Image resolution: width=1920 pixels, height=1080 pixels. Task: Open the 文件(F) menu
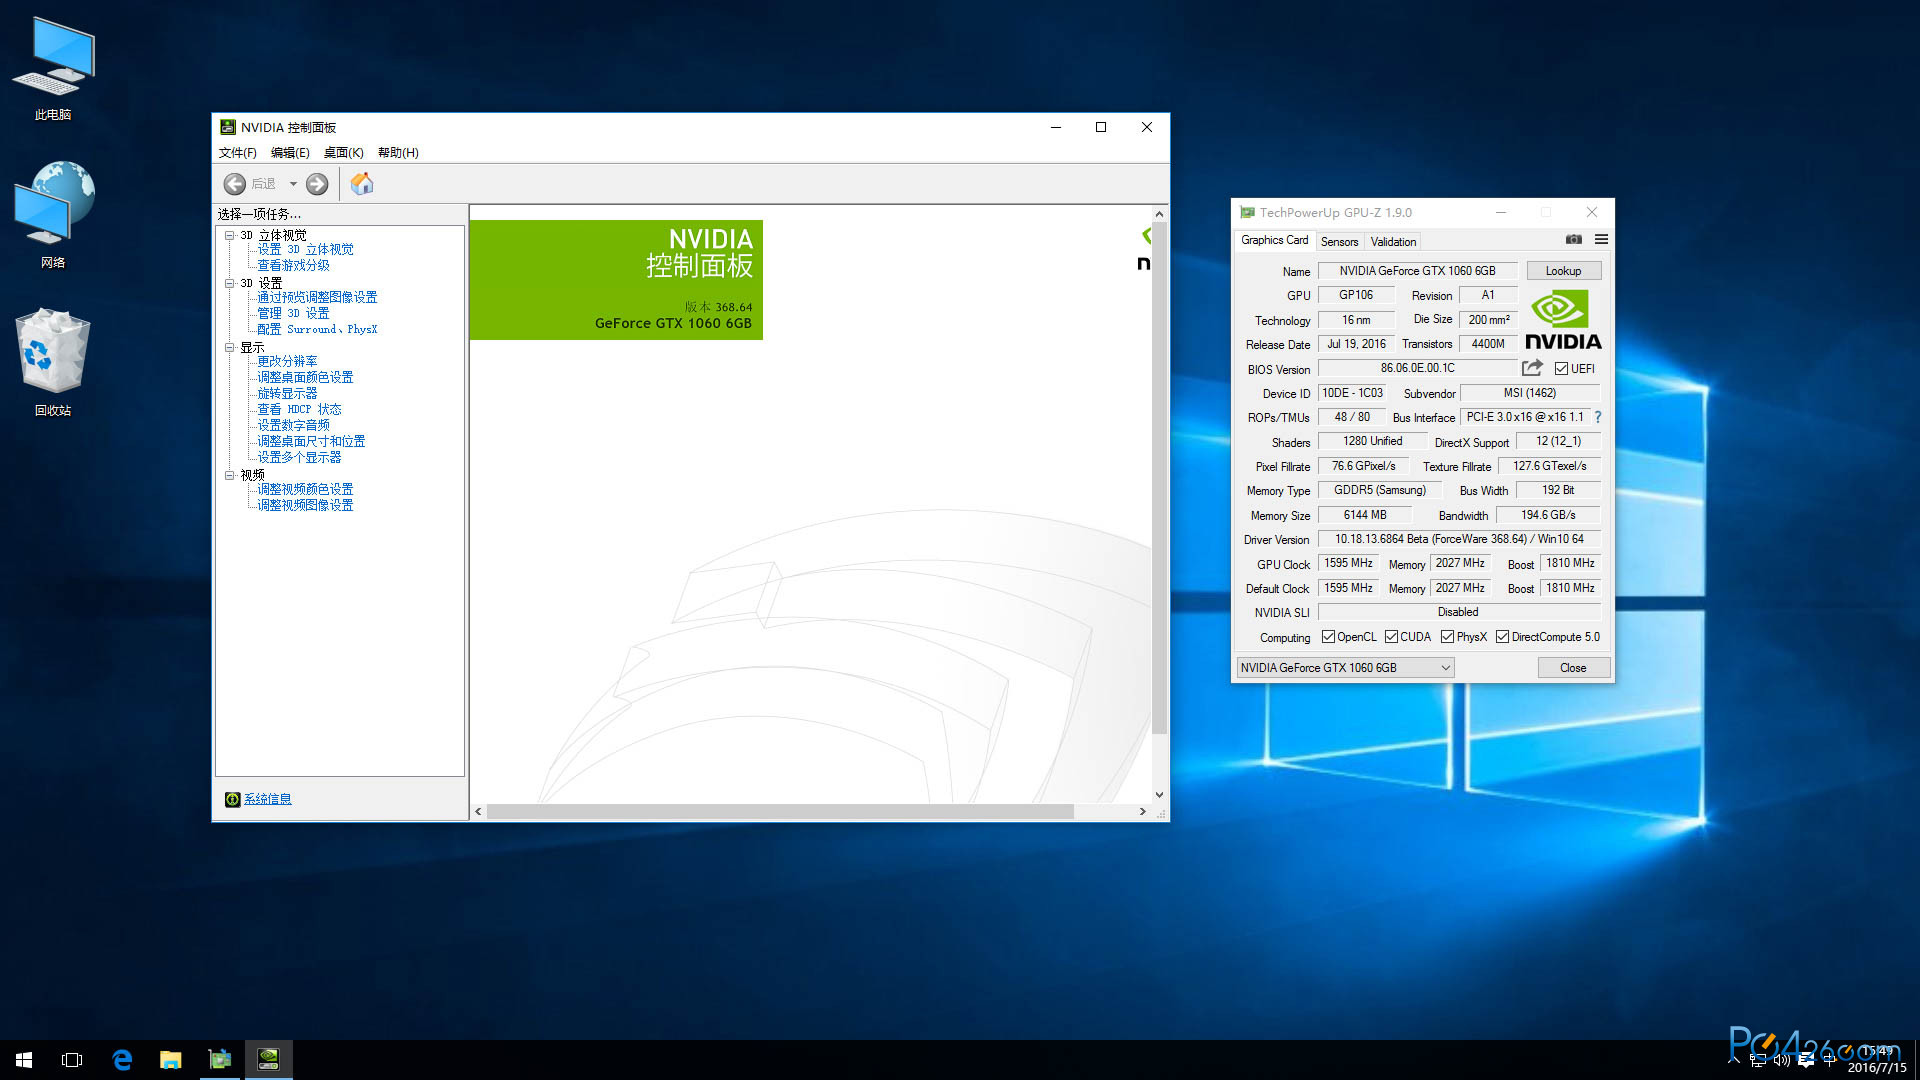[237, 153]
